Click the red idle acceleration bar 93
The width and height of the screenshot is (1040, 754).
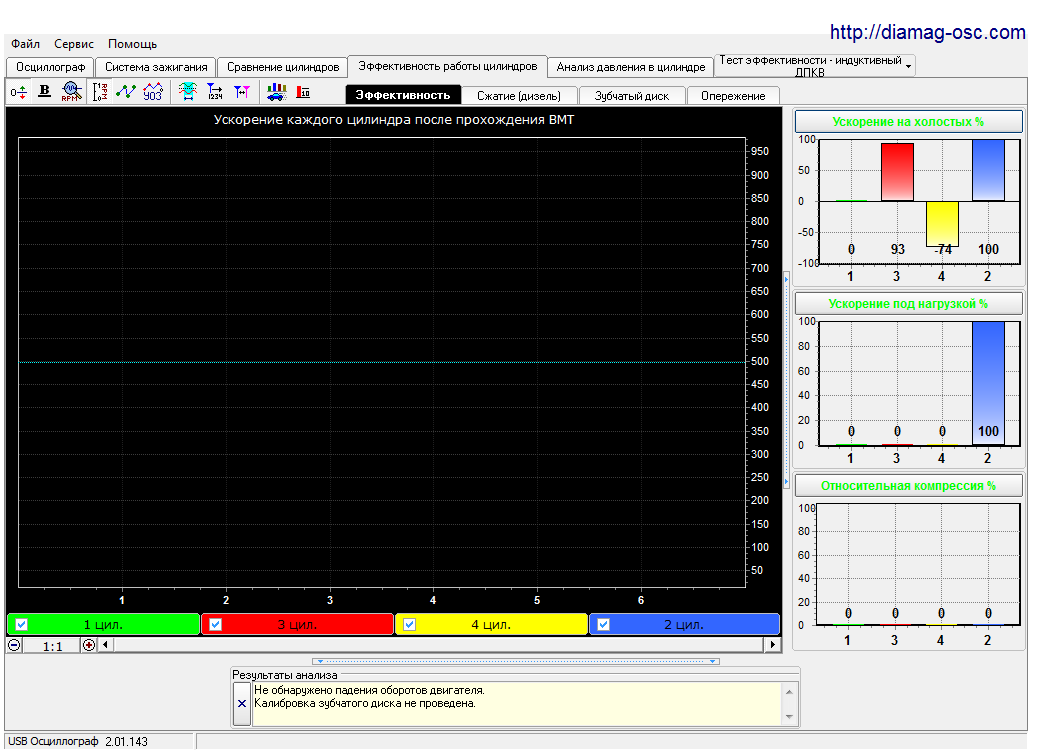pos(897,172)
